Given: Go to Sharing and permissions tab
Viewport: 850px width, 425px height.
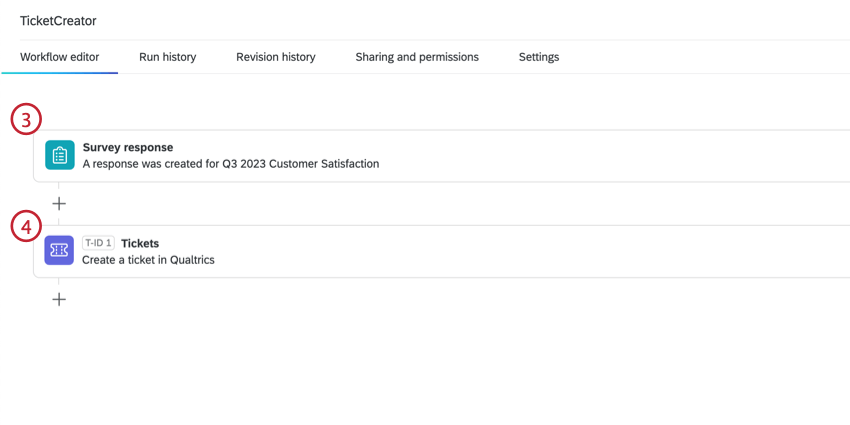Looking at the screenshot, I should click(417, 57).
